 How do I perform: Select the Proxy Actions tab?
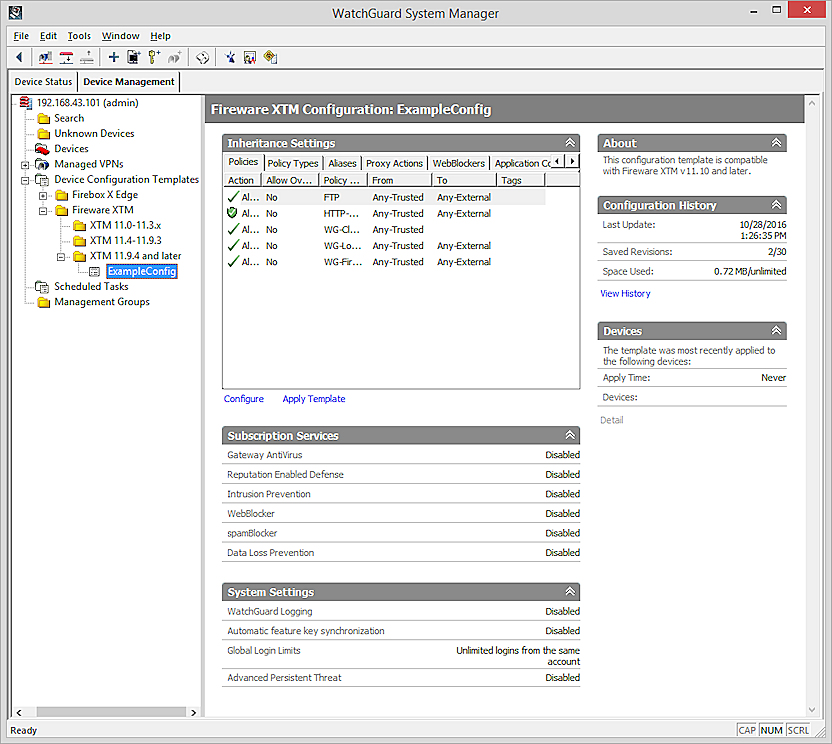click(x=394, y=163)
